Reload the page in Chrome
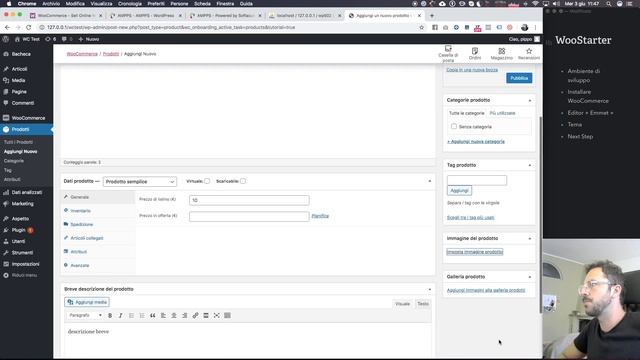 [x=29, y=27]
